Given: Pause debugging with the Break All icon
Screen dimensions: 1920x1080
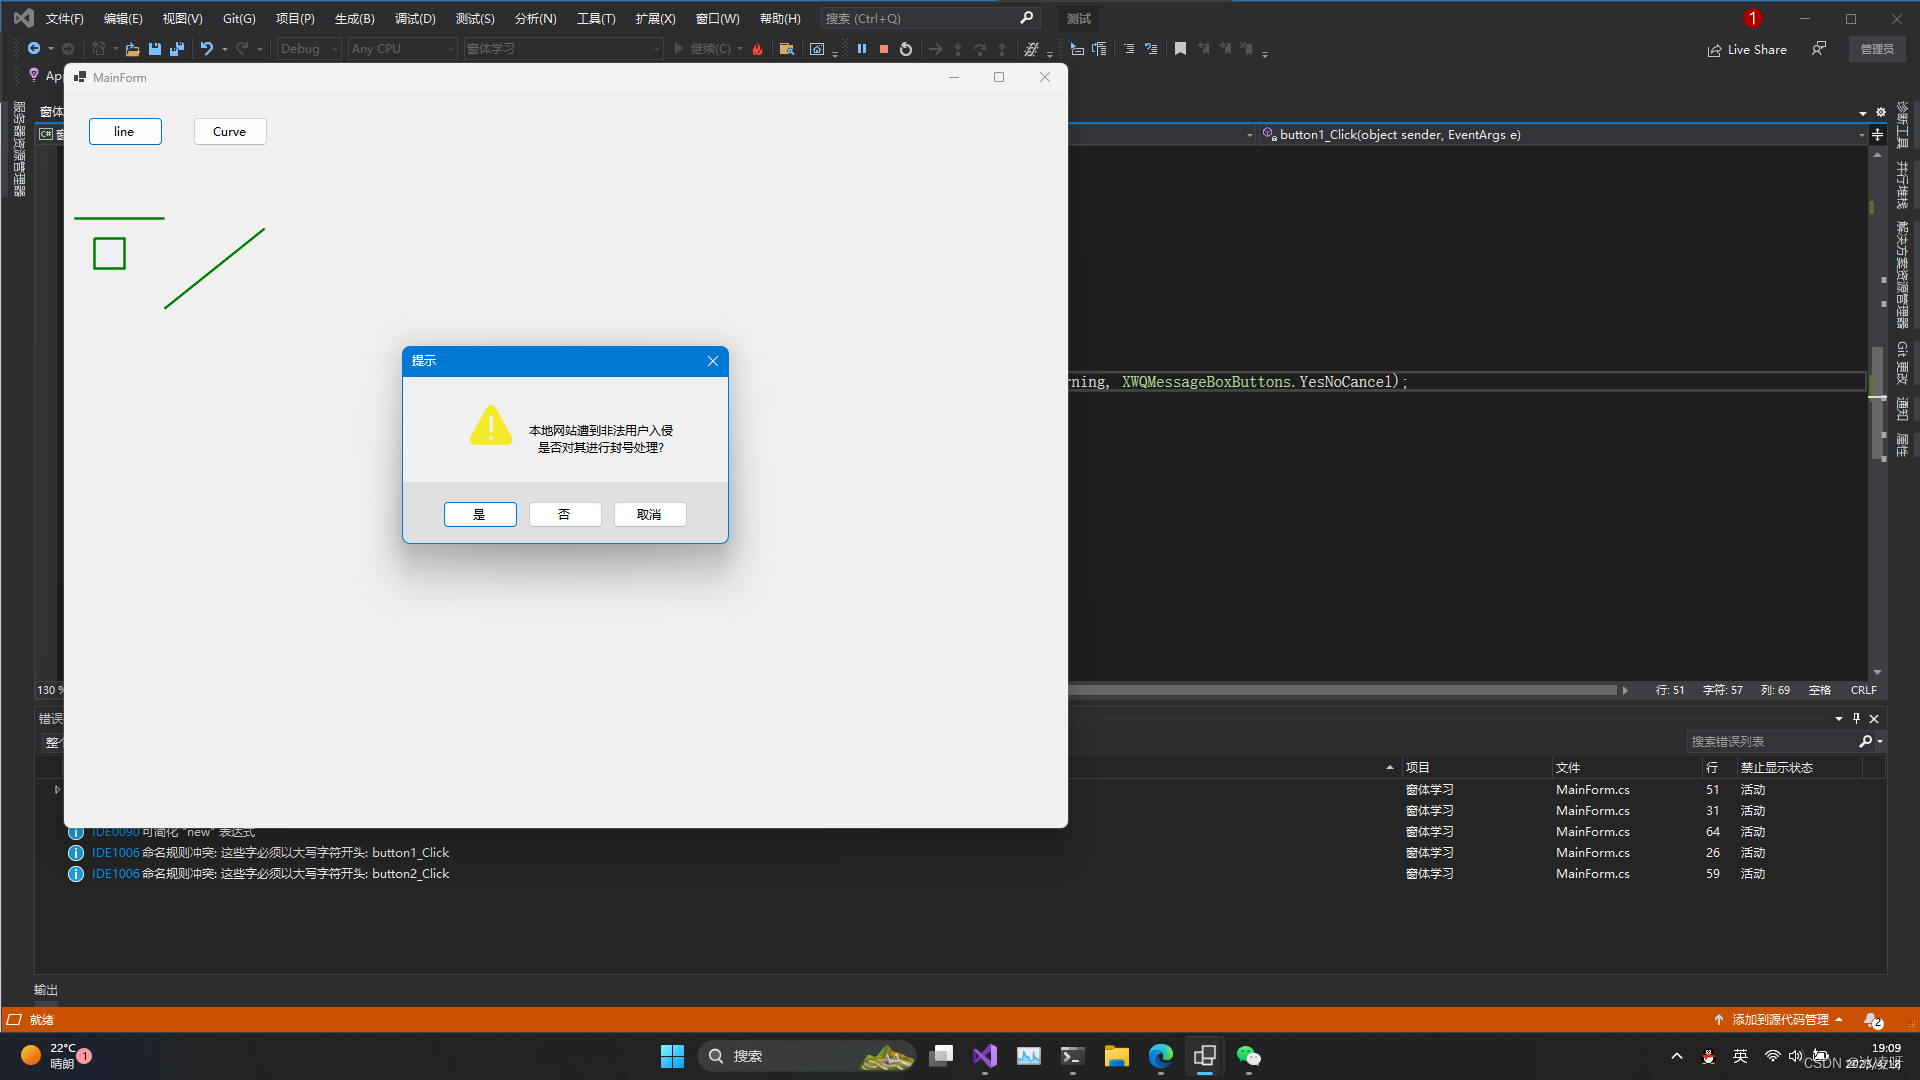Looking at the screenshot, I should pyautogui.click(x=862, y=48).
